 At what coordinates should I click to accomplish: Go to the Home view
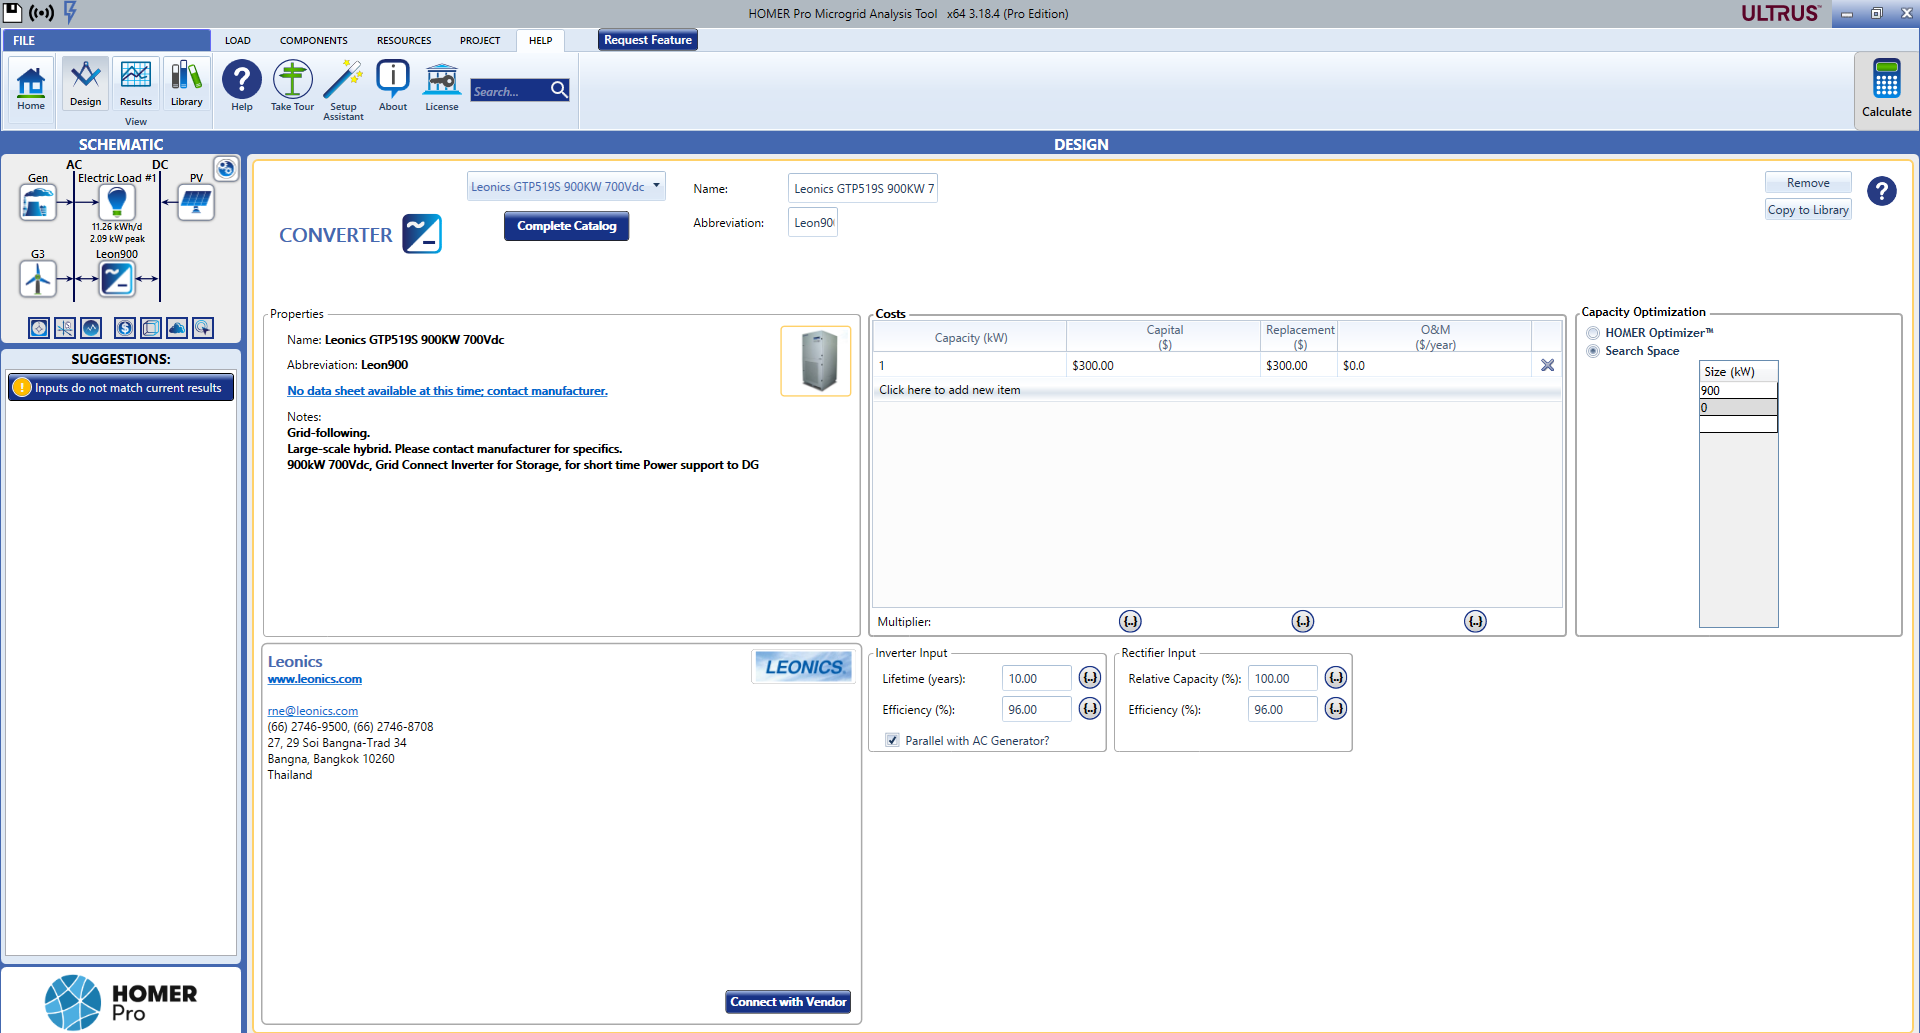31,87
